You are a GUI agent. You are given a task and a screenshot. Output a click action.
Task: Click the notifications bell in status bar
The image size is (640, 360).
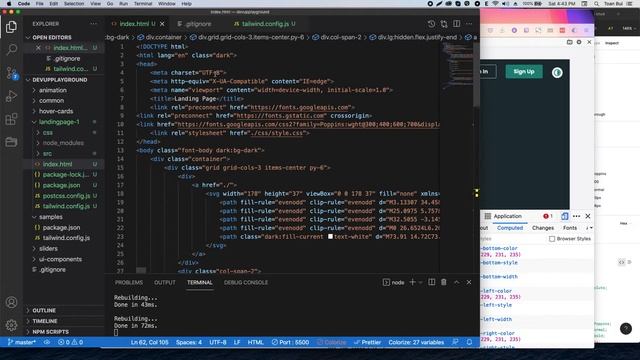(x=469, y=342)
